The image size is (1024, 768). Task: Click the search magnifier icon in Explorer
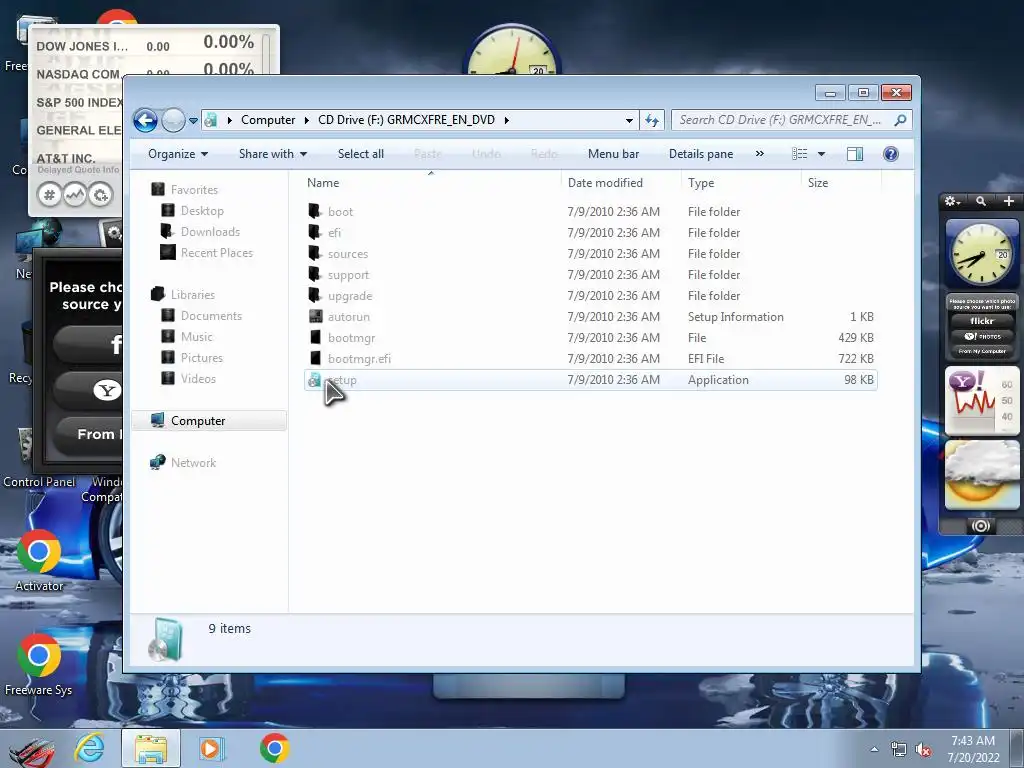900,120
